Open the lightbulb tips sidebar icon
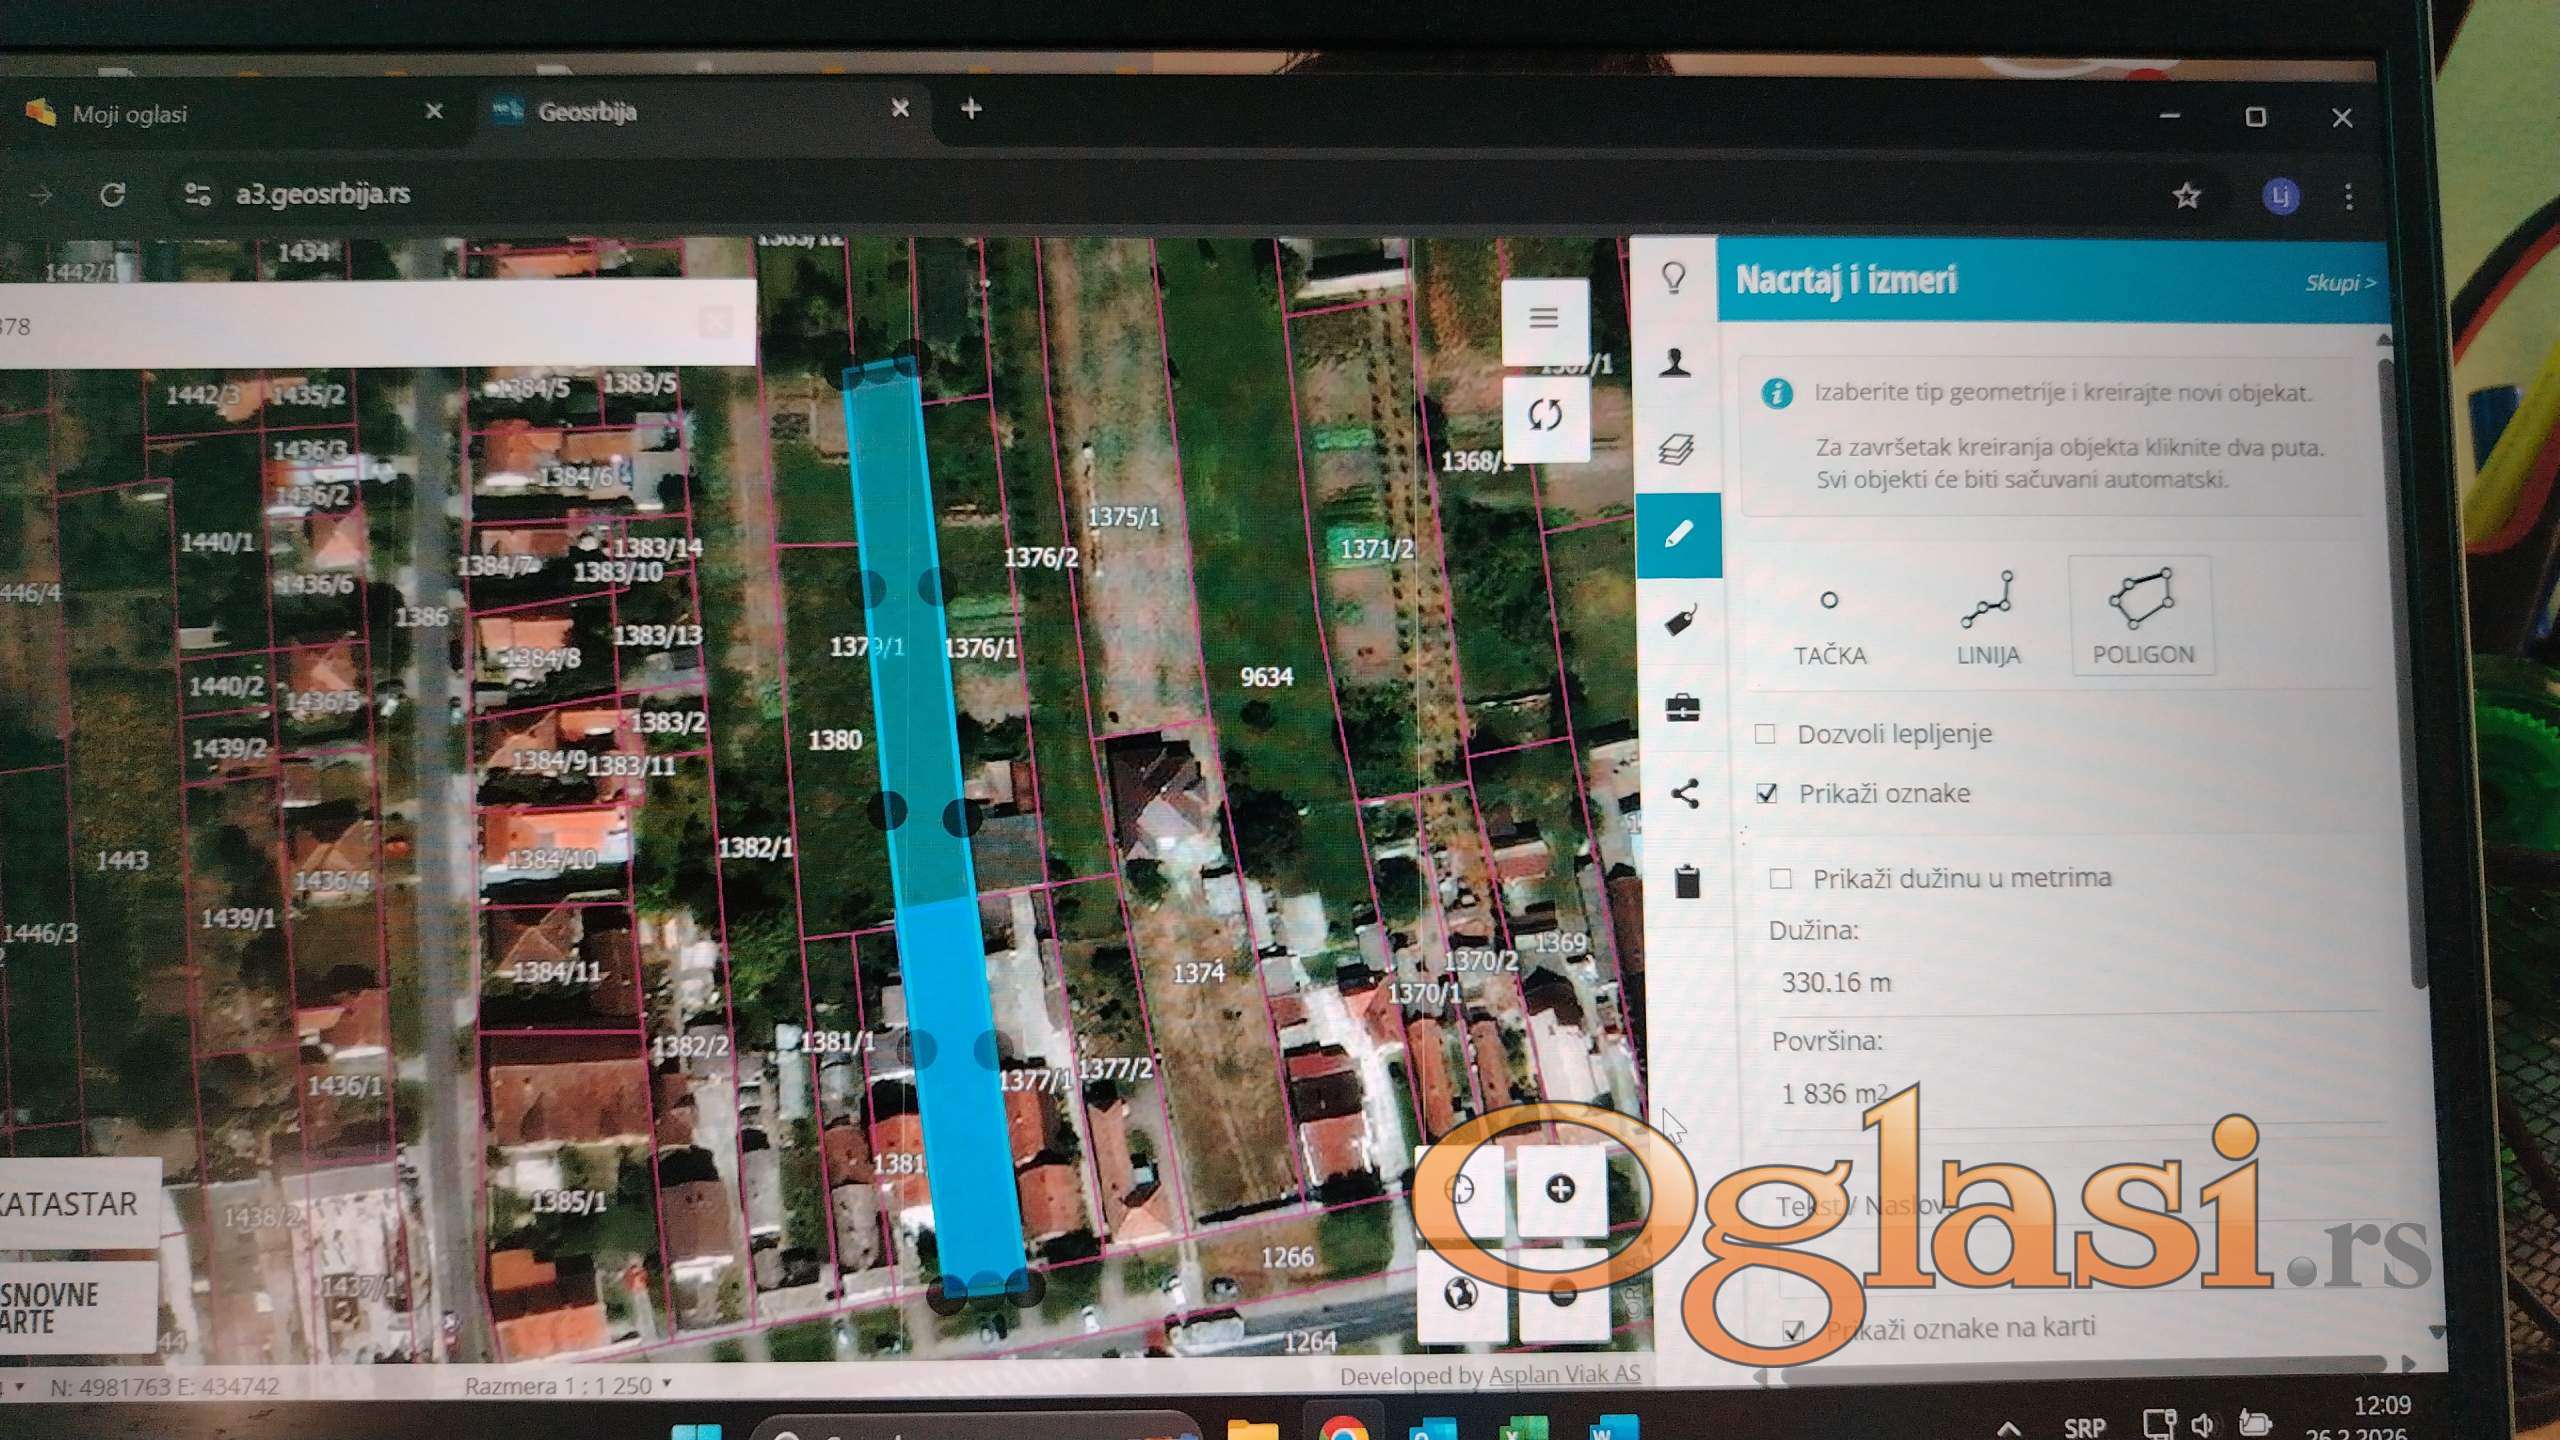 coord(1674,277)
